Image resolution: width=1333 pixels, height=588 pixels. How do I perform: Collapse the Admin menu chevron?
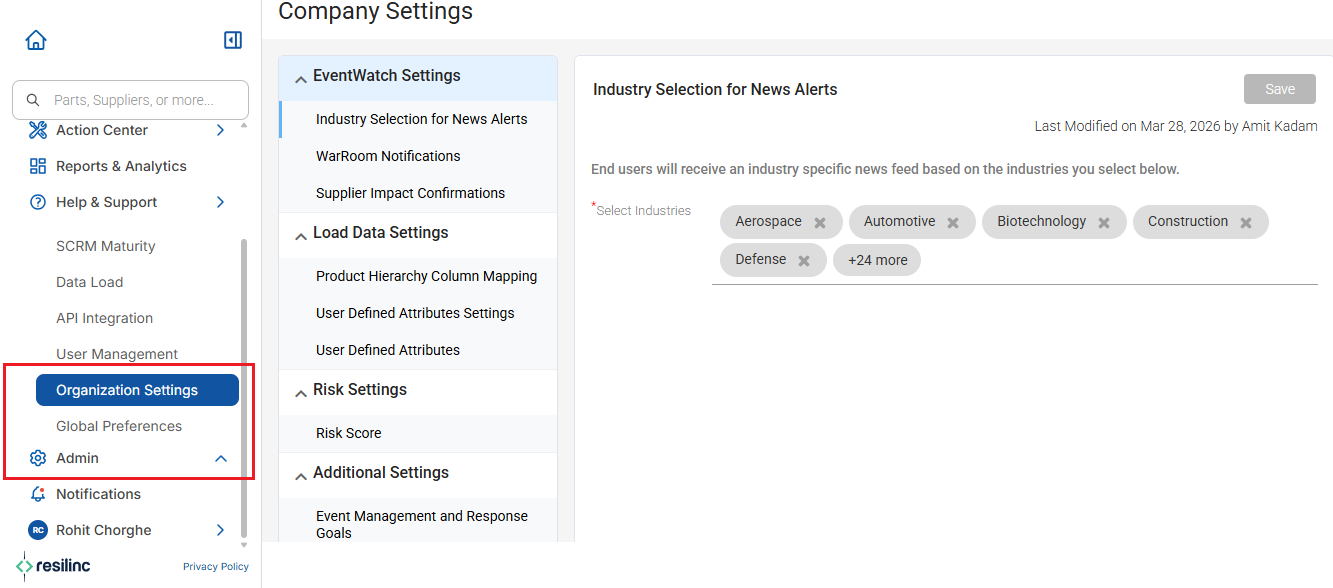[221, 458]
